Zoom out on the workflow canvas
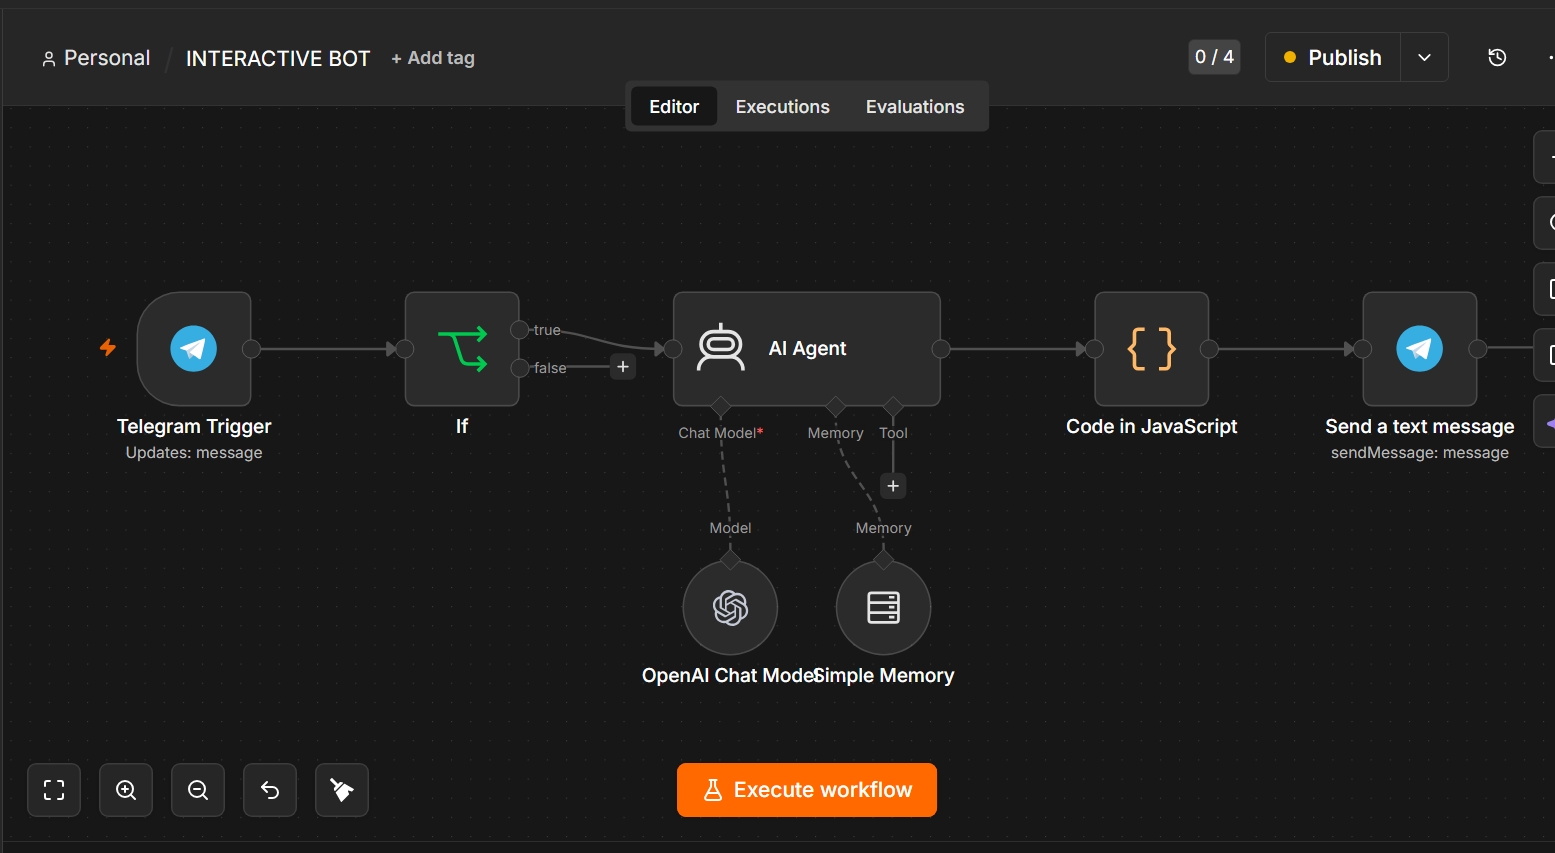The height and width of the screenshot is (853, 1555). (198, 790)
